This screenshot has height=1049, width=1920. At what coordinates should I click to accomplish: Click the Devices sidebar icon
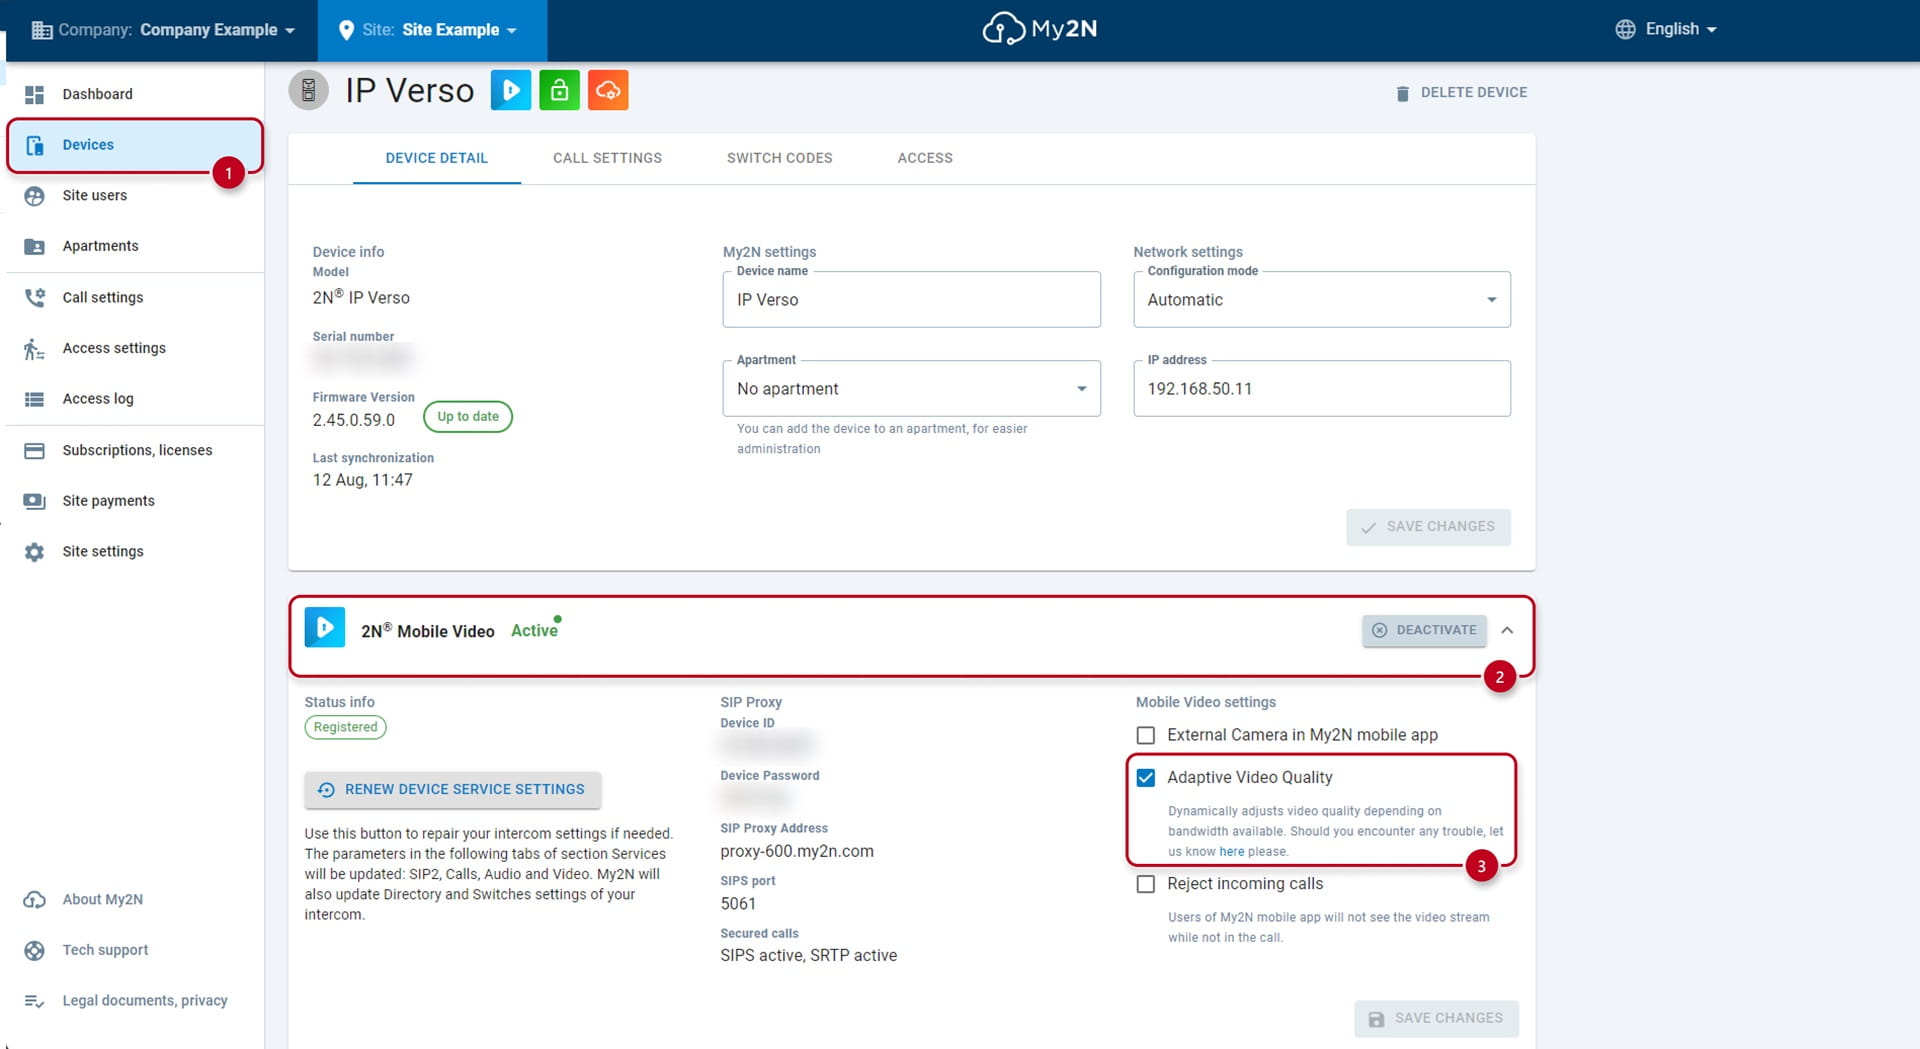[34, 145]
